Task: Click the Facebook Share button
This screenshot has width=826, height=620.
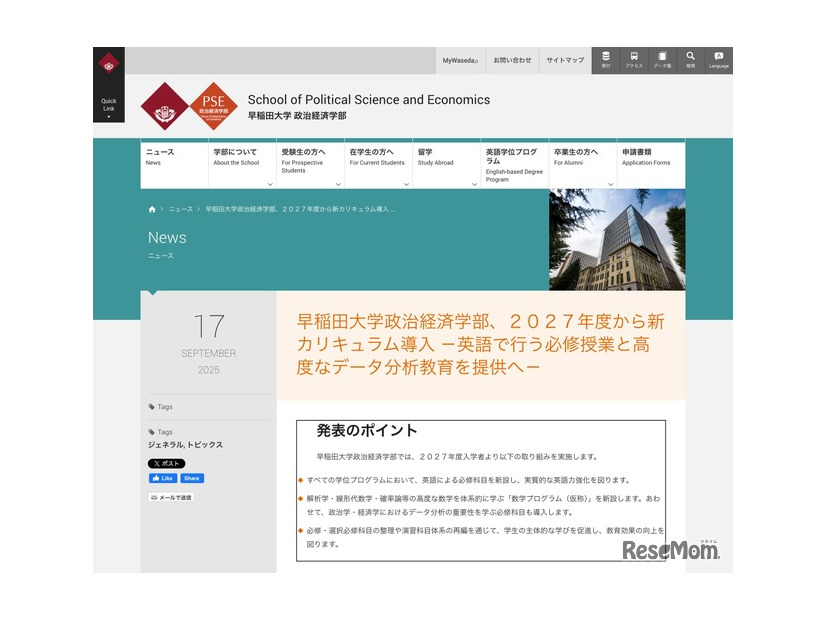Action: coord(192,478)
